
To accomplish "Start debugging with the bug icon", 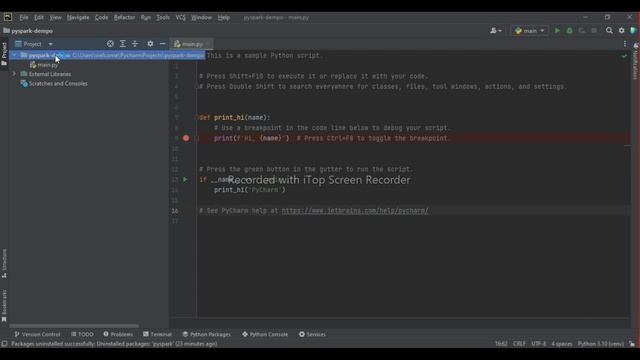I will click(x=569, y=31).
